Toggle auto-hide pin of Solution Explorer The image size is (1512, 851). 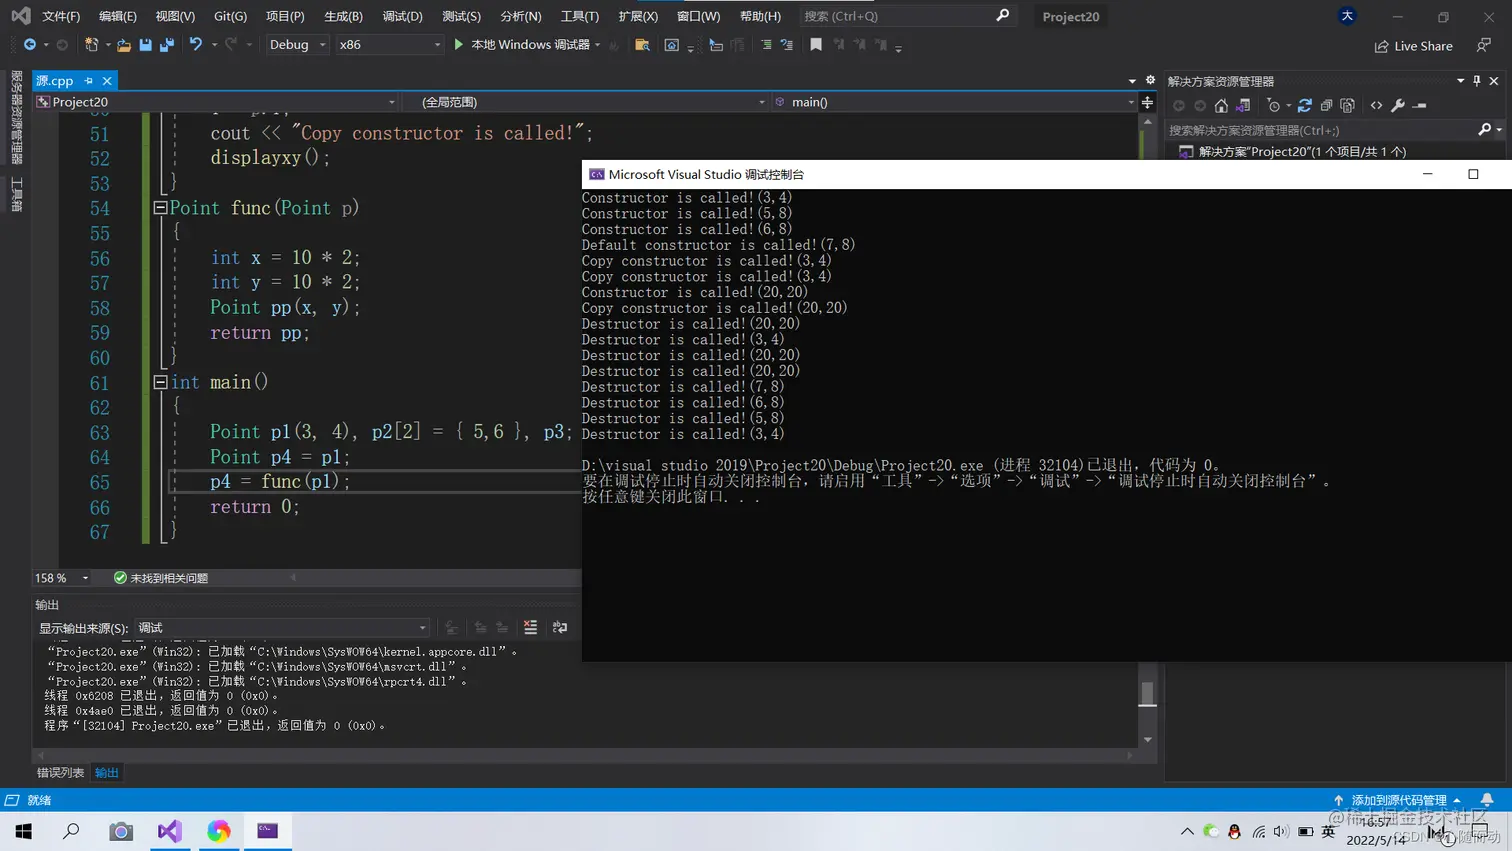coord(1476,81)
